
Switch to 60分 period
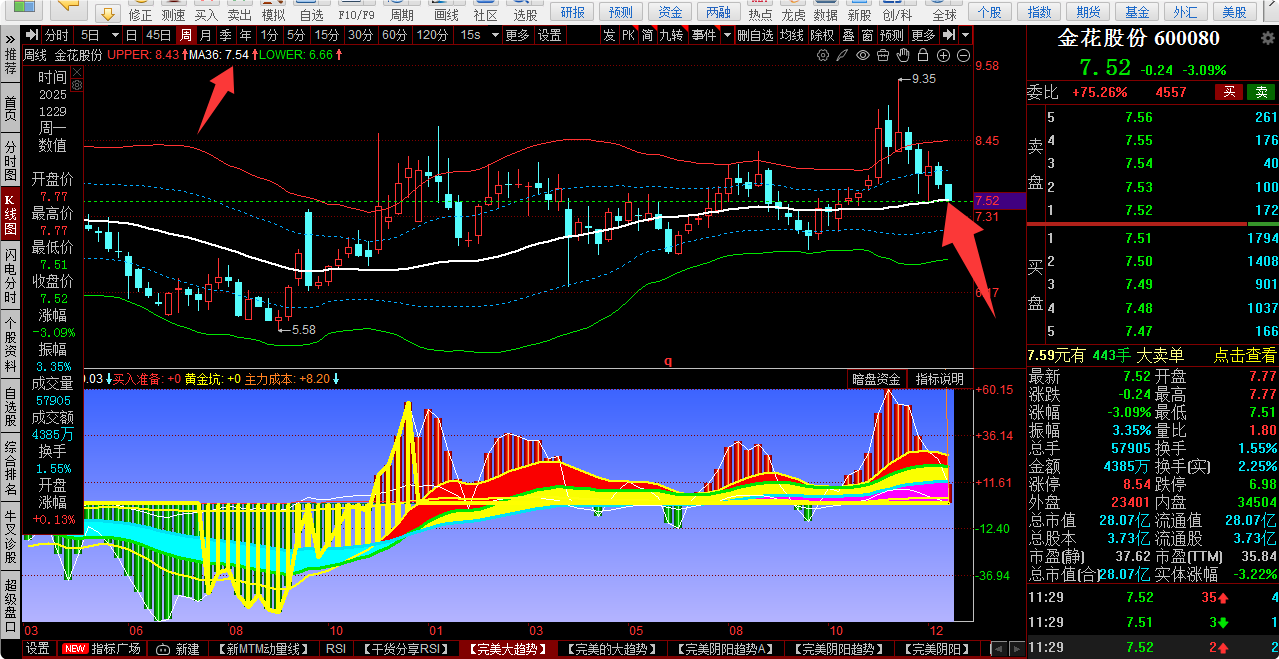click(x=394, y=35)
